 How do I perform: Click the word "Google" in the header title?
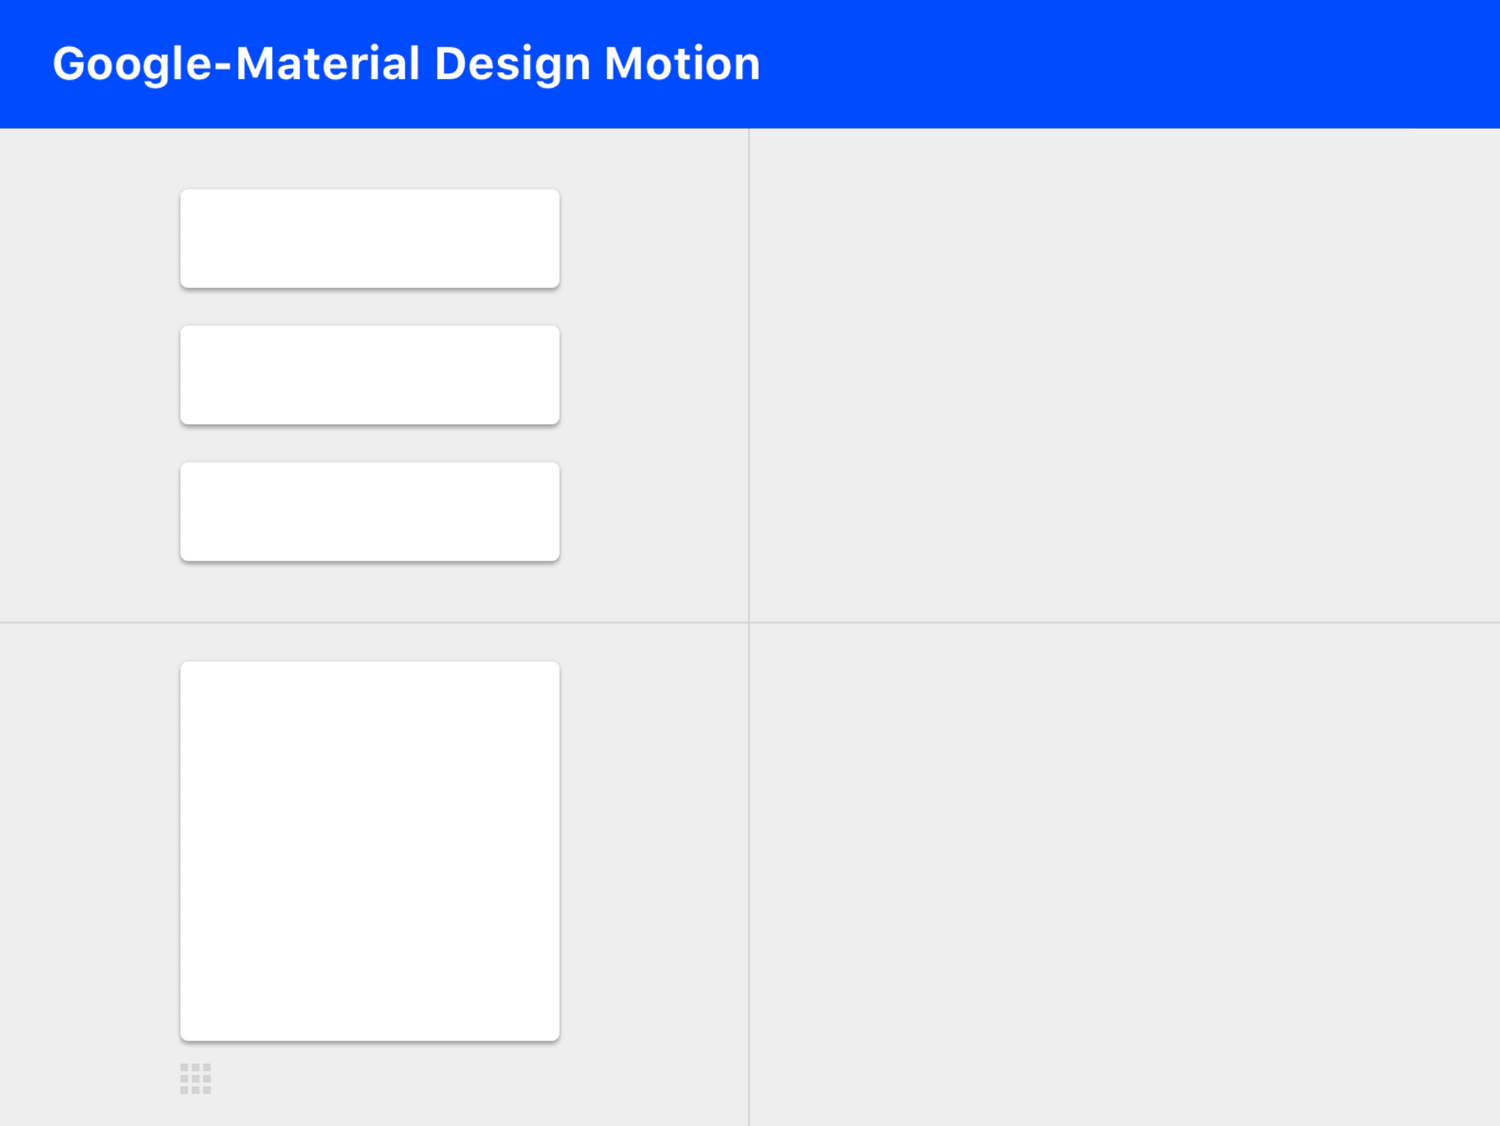click(x=132, y=64)
